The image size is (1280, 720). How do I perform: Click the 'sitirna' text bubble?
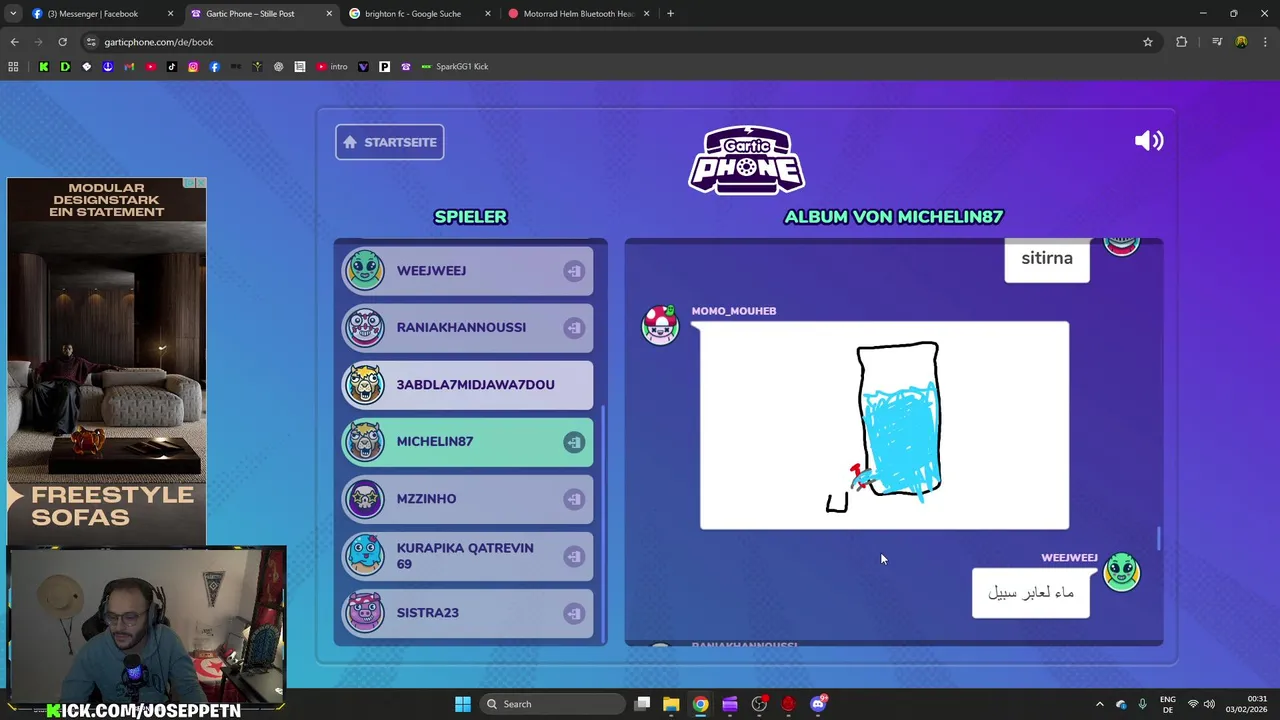coord(1047,258)
